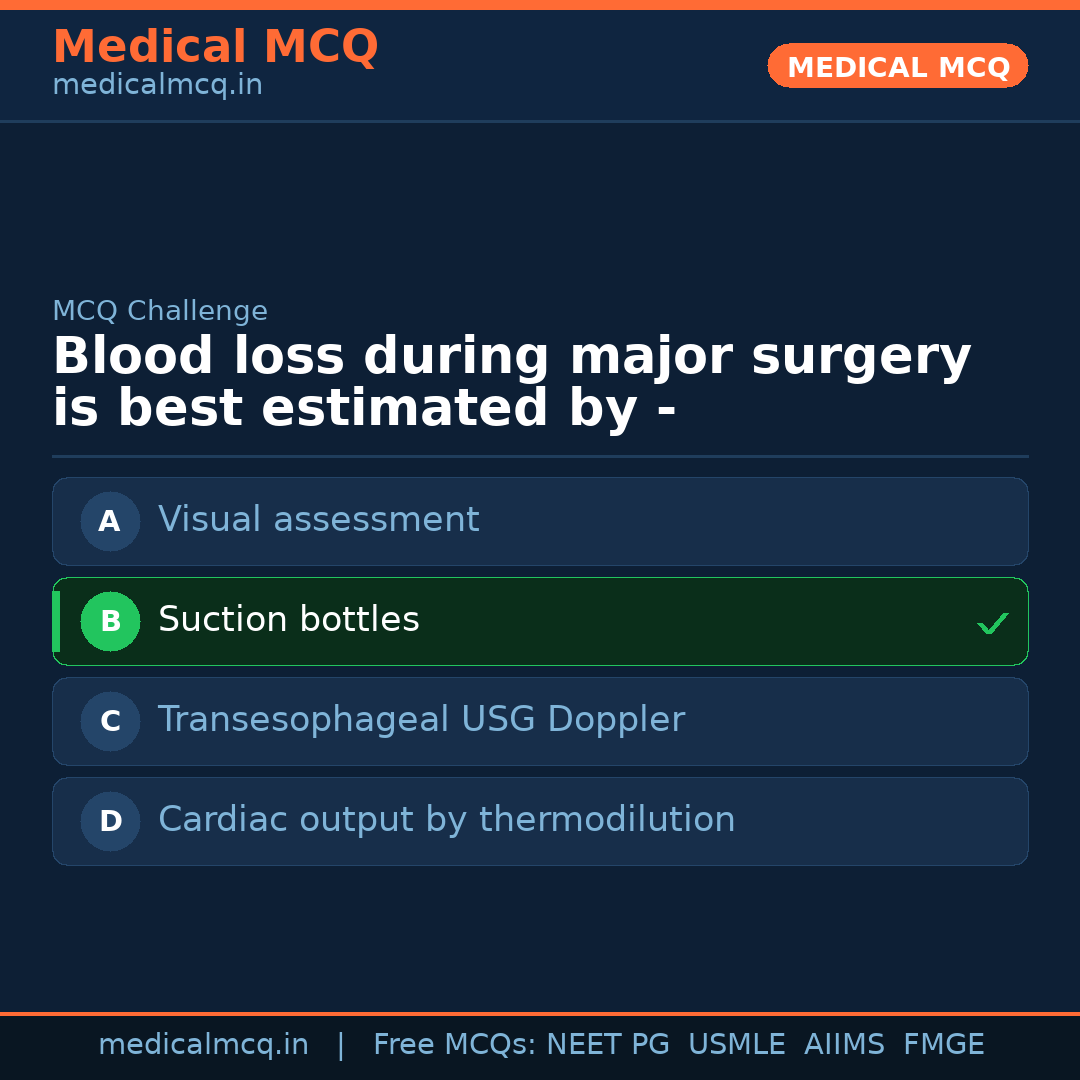The width and height of the screenshot is (1080, 1080).
Task: Click the medicalmcq.in footer link
Action: pyautogui.click(x=203, y=1043)
